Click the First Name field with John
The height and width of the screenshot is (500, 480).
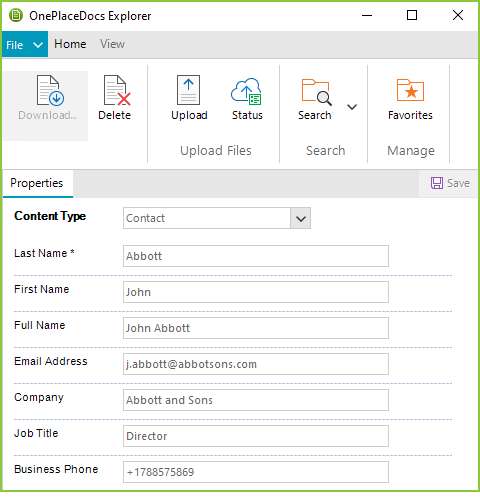coord(256,292)
